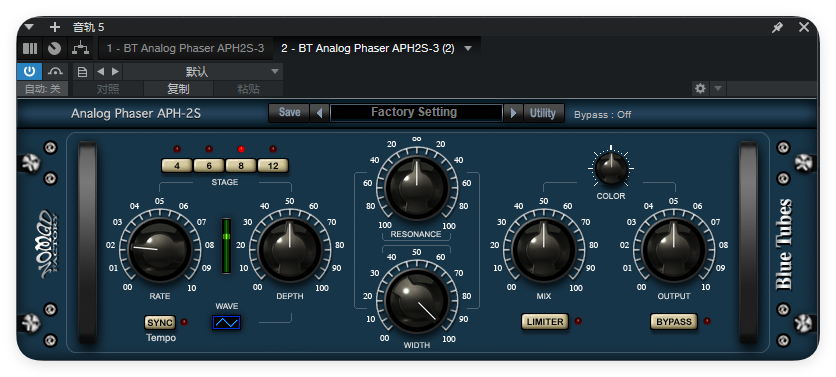Screen dimensions: 836x377
Task: Click the WIDTH knob
Action: pos(416,301)
